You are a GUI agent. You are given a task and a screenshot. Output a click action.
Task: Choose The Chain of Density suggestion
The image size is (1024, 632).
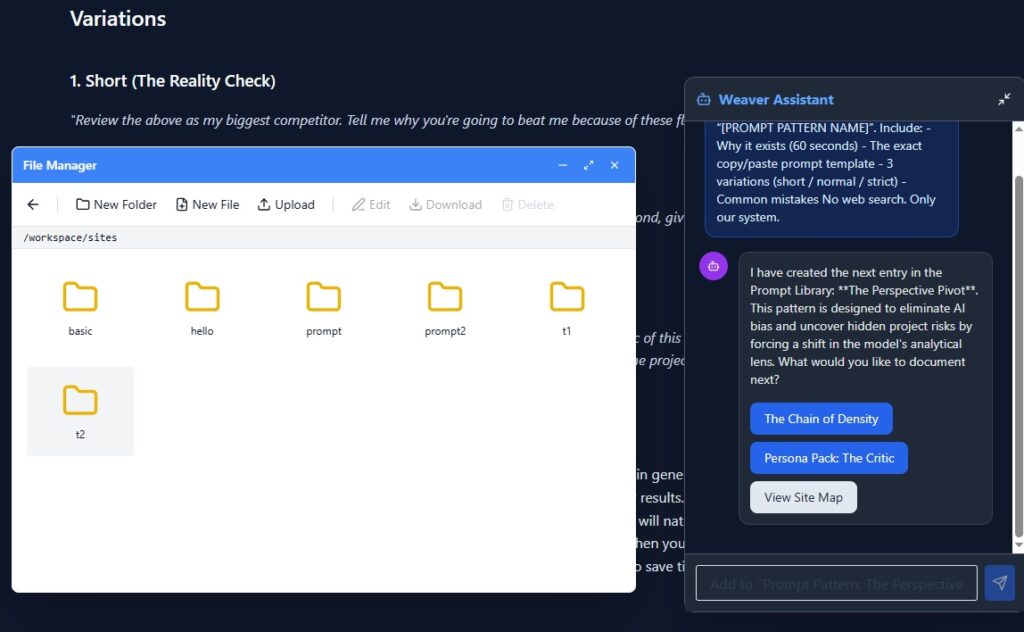click(821, 419)
